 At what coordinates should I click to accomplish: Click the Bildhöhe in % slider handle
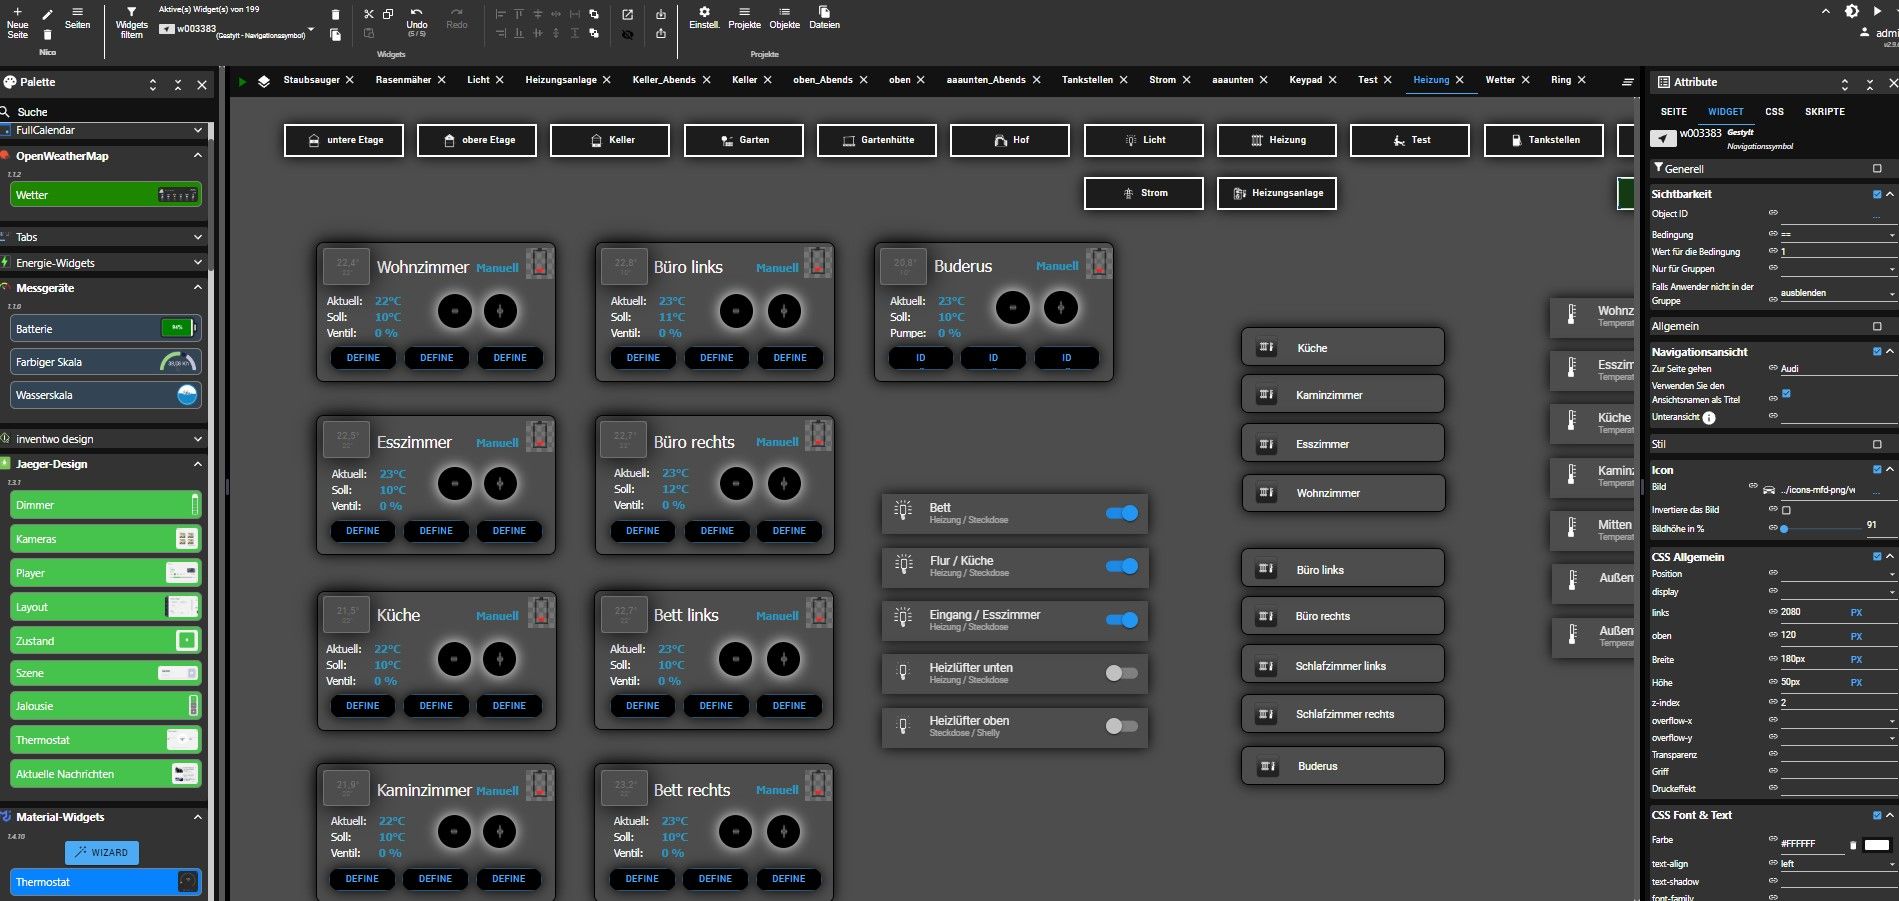[1784, 529]
